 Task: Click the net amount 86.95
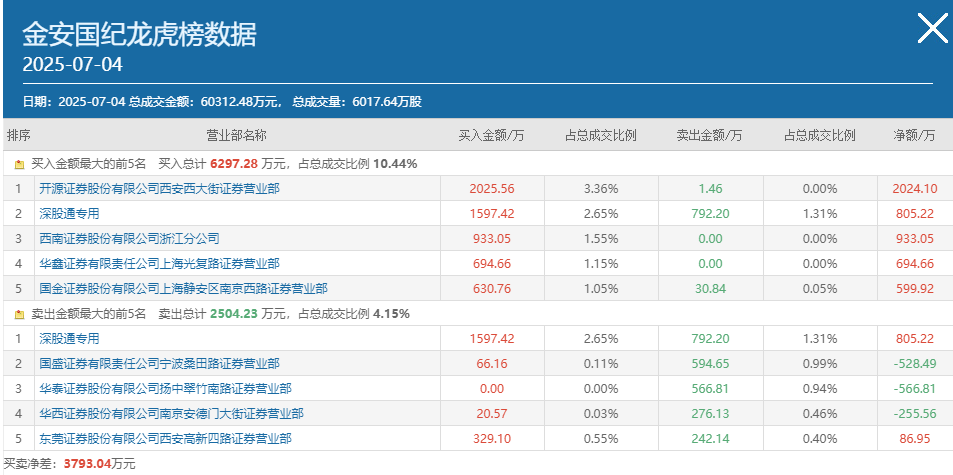[x=915, y=439]
